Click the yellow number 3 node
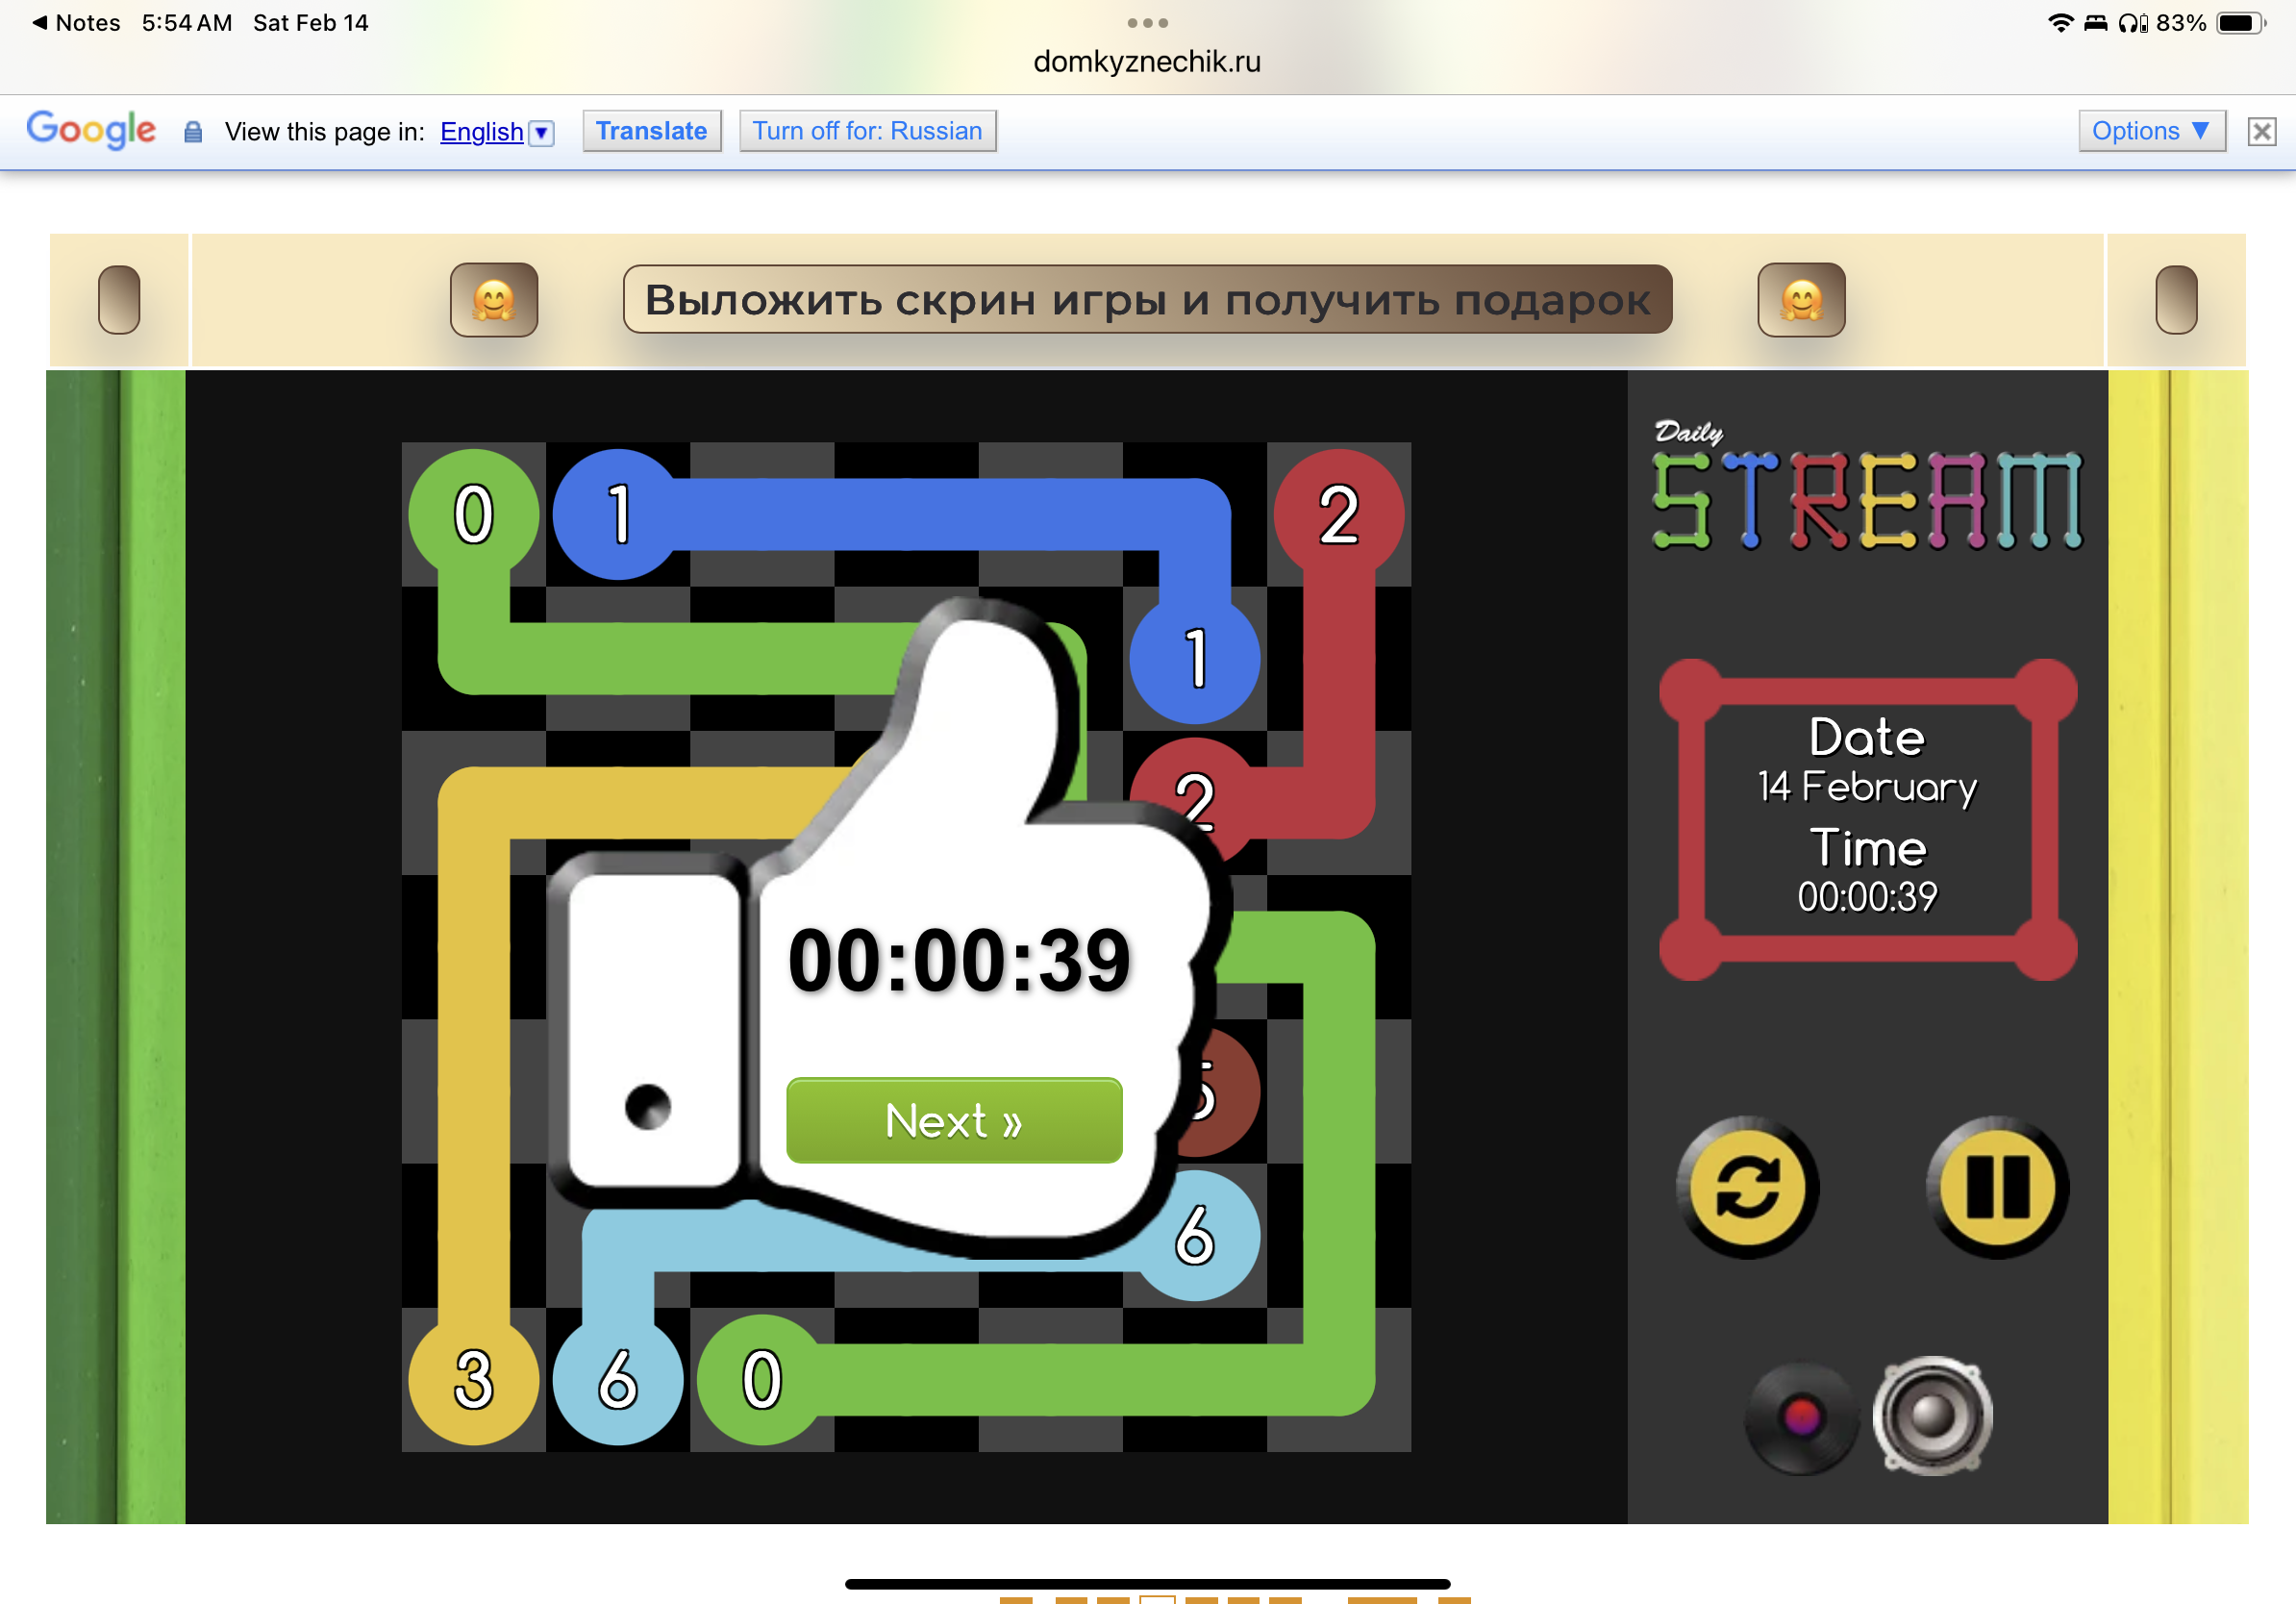The image size is (2296, 1604). pos(474,1379)
